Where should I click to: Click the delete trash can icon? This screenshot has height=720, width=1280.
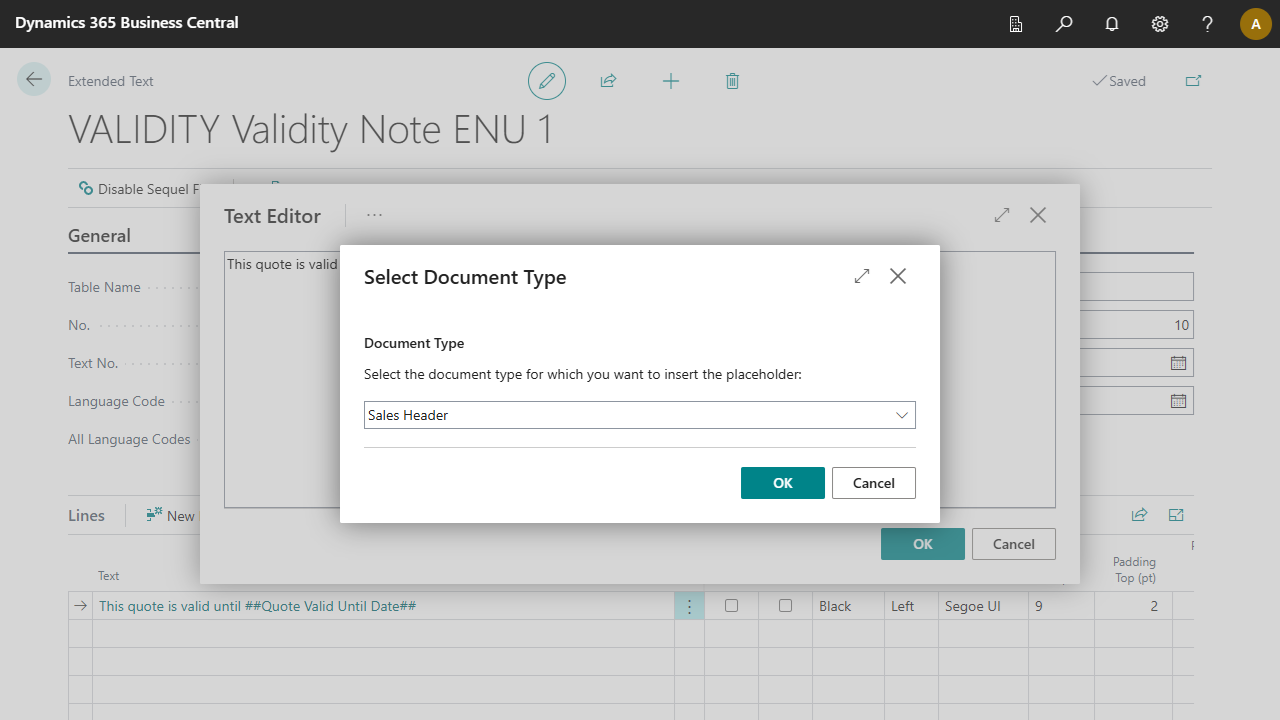pyautogui.click(x=732, y=81)
